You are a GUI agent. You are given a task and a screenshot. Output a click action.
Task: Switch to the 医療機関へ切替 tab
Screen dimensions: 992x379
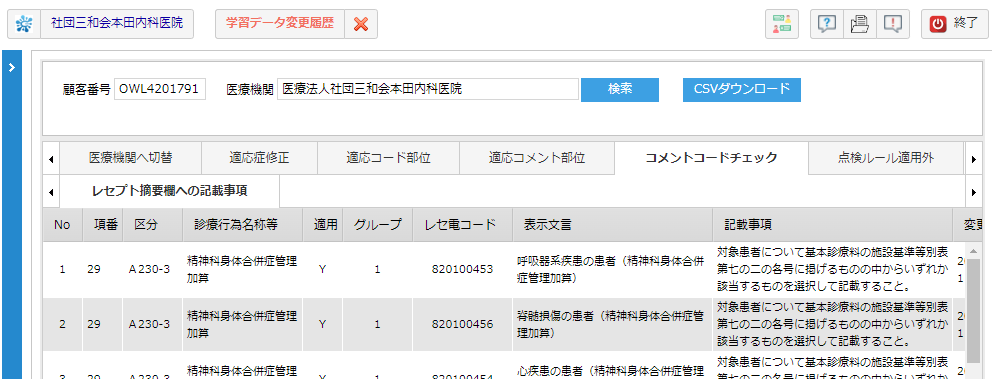point(130,158)
